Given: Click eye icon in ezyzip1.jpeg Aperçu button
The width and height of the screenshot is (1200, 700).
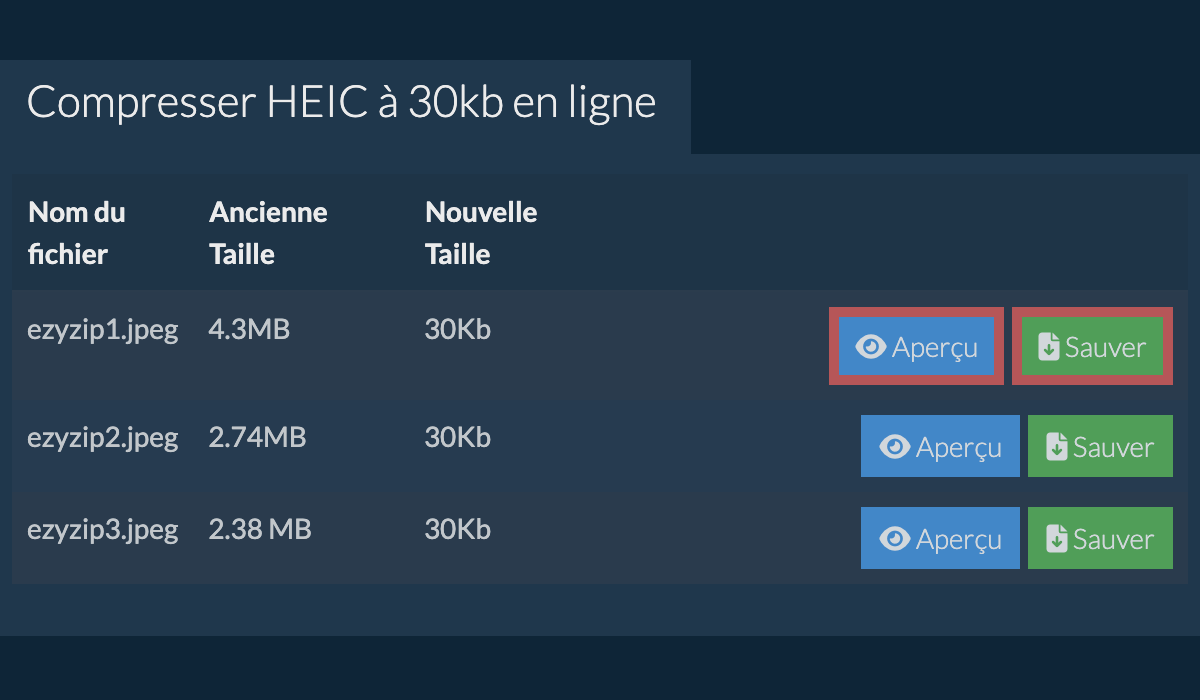Looking at the screenshot, I should 871,347.
